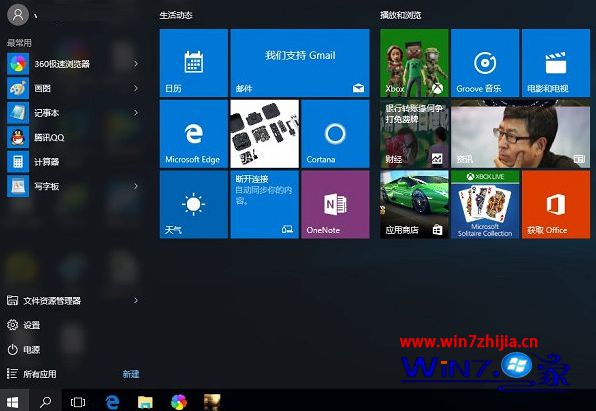Viewport: 596px width, 411px height.
Task: Expand the 画图 jump list arrow
Action: click(136, 88)
